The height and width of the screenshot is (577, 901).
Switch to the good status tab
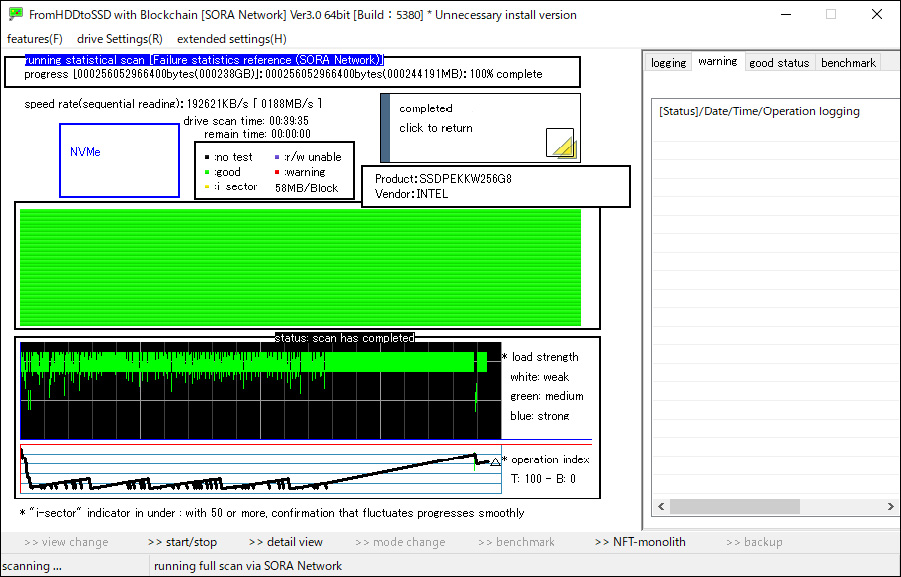click(x=779, y=63)
